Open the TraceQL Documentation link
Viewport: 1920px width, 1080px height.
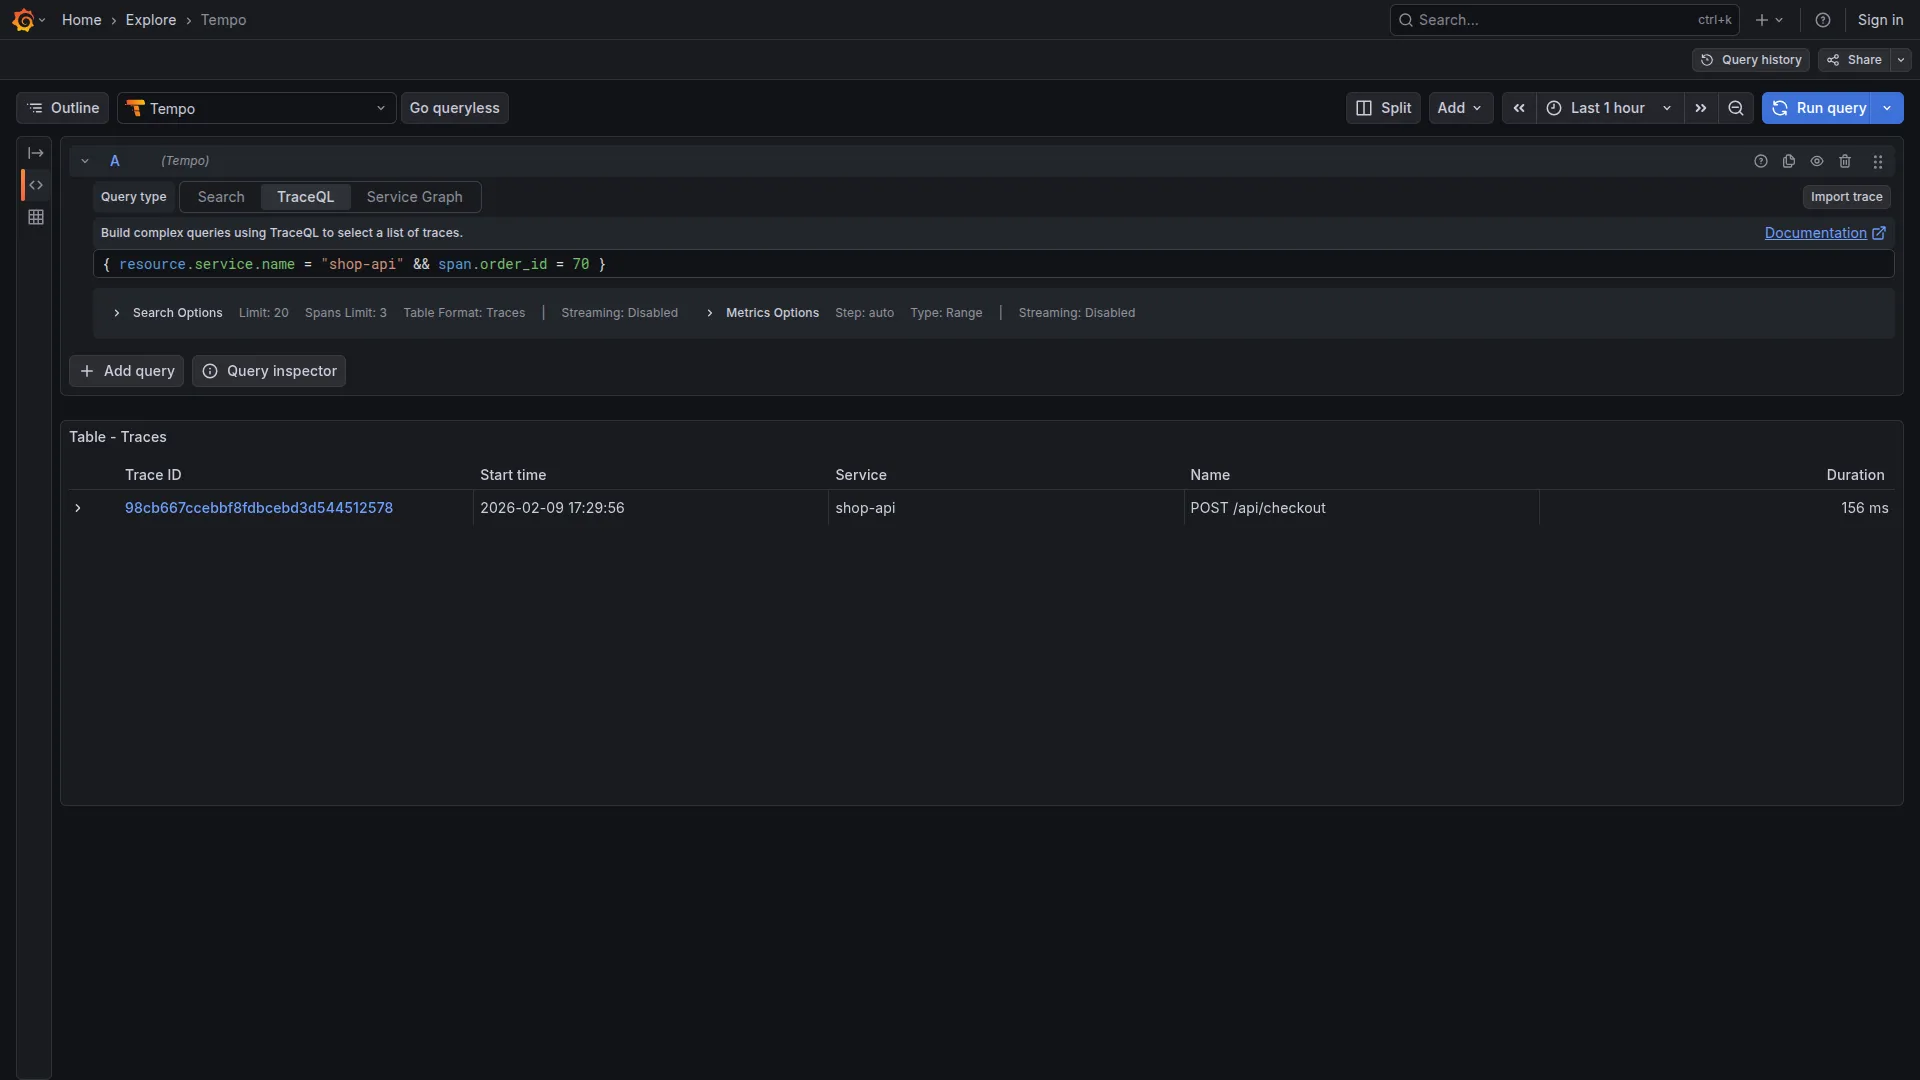pos(1816,233)
